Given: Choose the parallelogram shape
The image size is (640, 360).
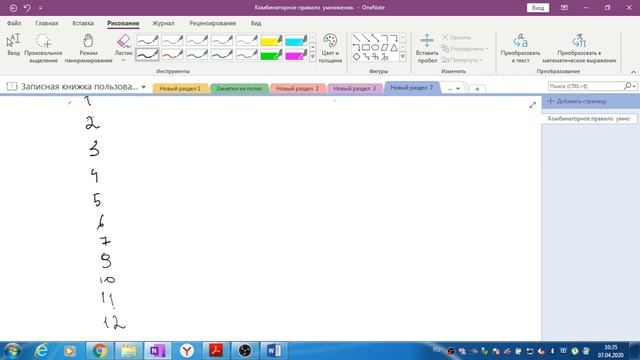Looking at the screenshot, I should [x=384, y=47].
